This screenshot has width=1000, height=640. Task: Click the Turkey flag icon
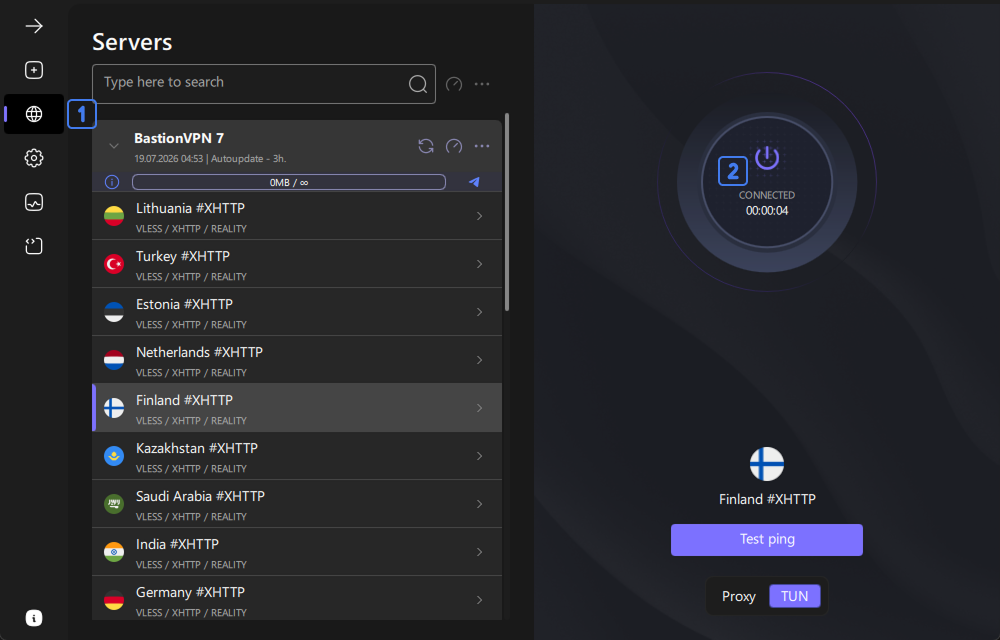click(x=114, y=264)
